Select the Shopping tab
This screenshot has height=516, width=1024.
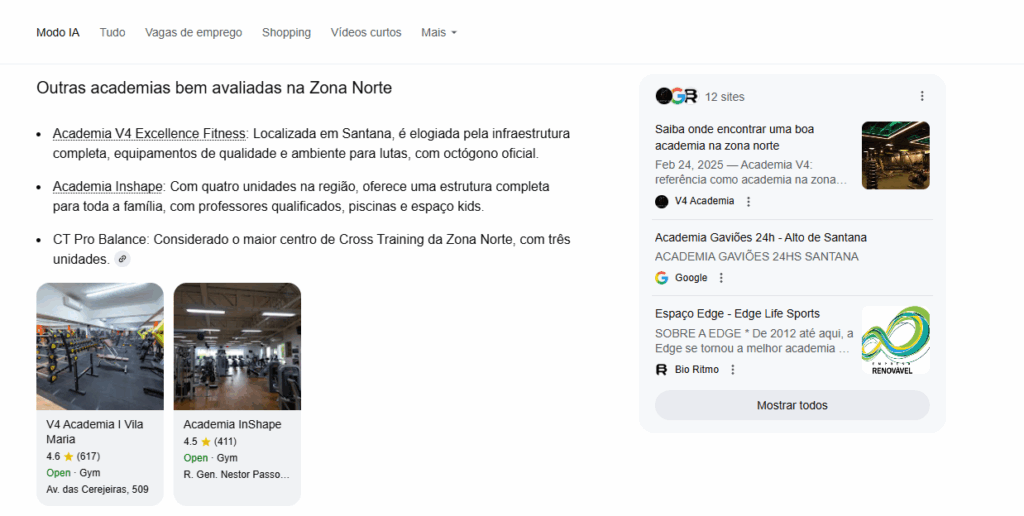click(x=286, y=33)
